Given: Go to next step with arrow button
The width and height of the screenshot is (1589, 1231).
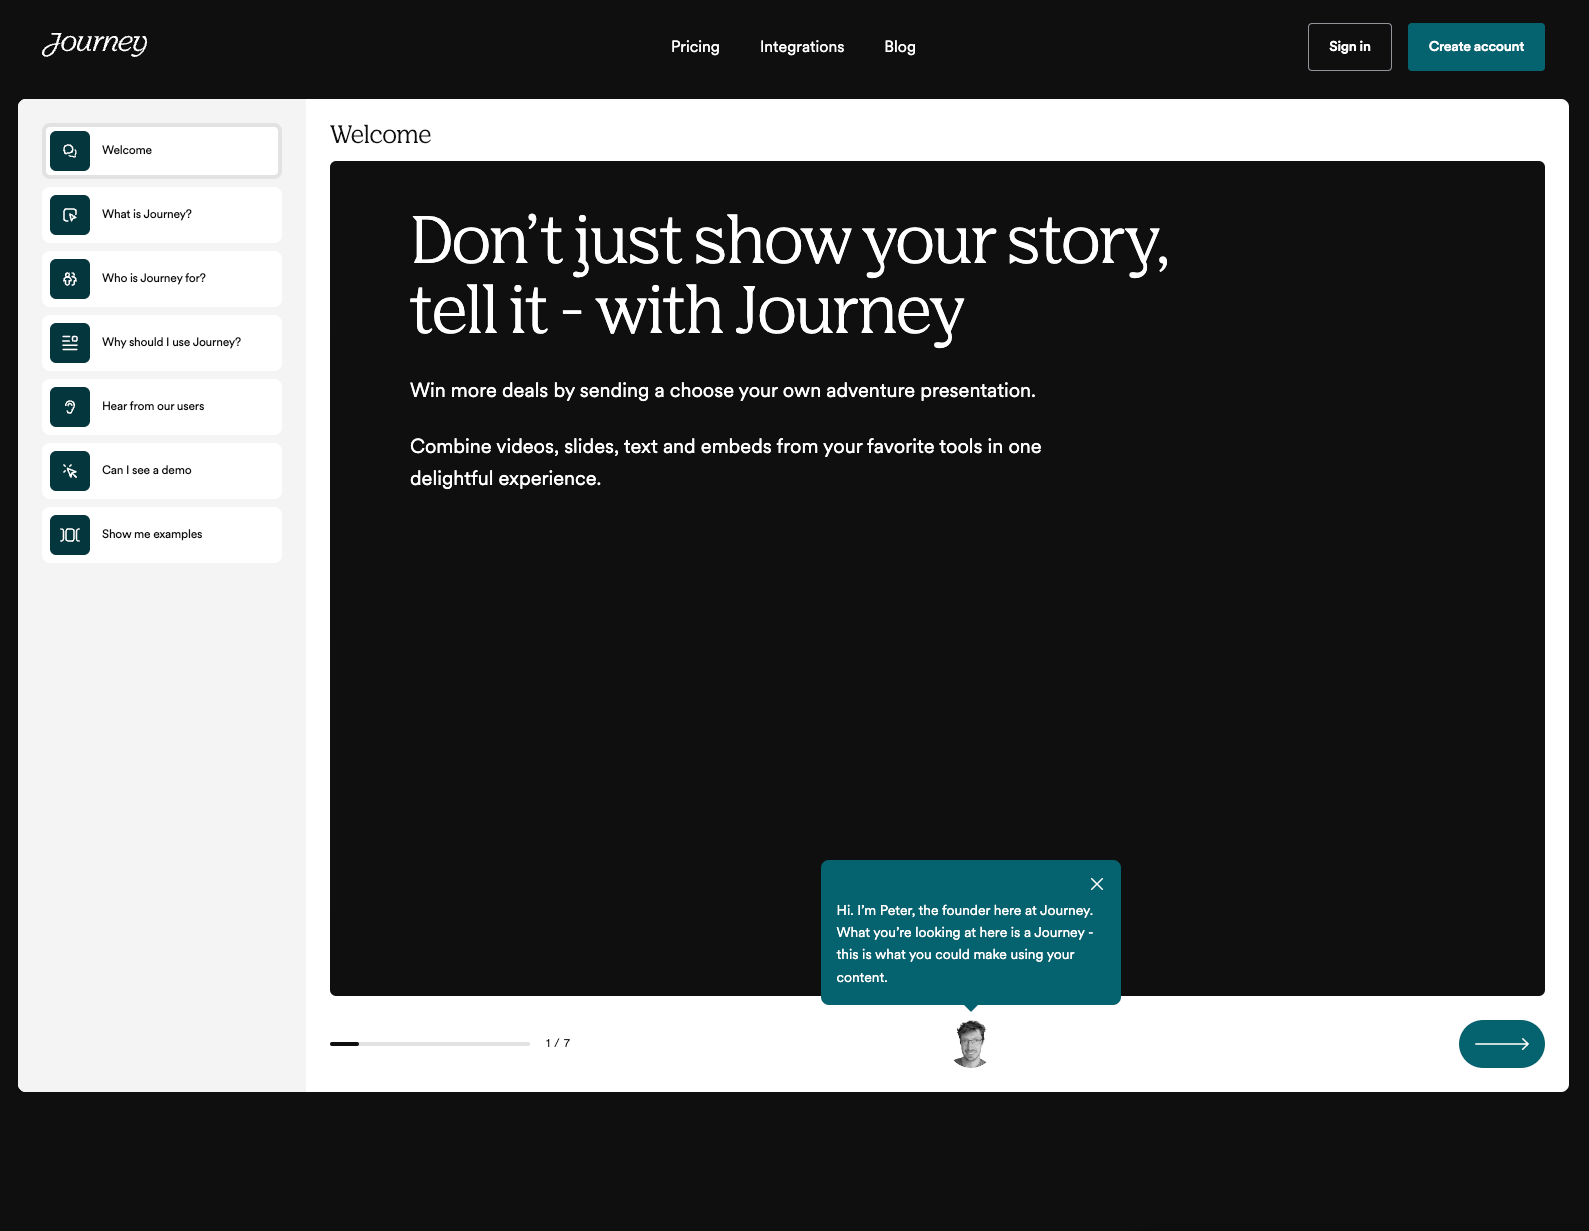Looking at the screenshot, I should coord(1501,1044).
